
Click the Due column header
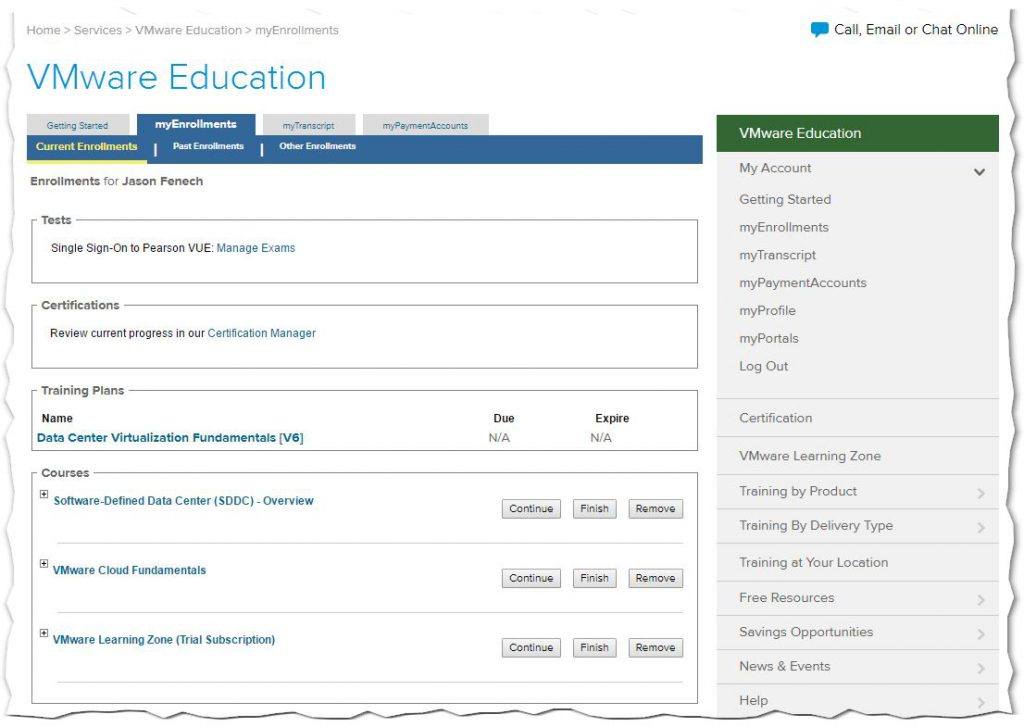pyautogui.click(x=504, y=419)
